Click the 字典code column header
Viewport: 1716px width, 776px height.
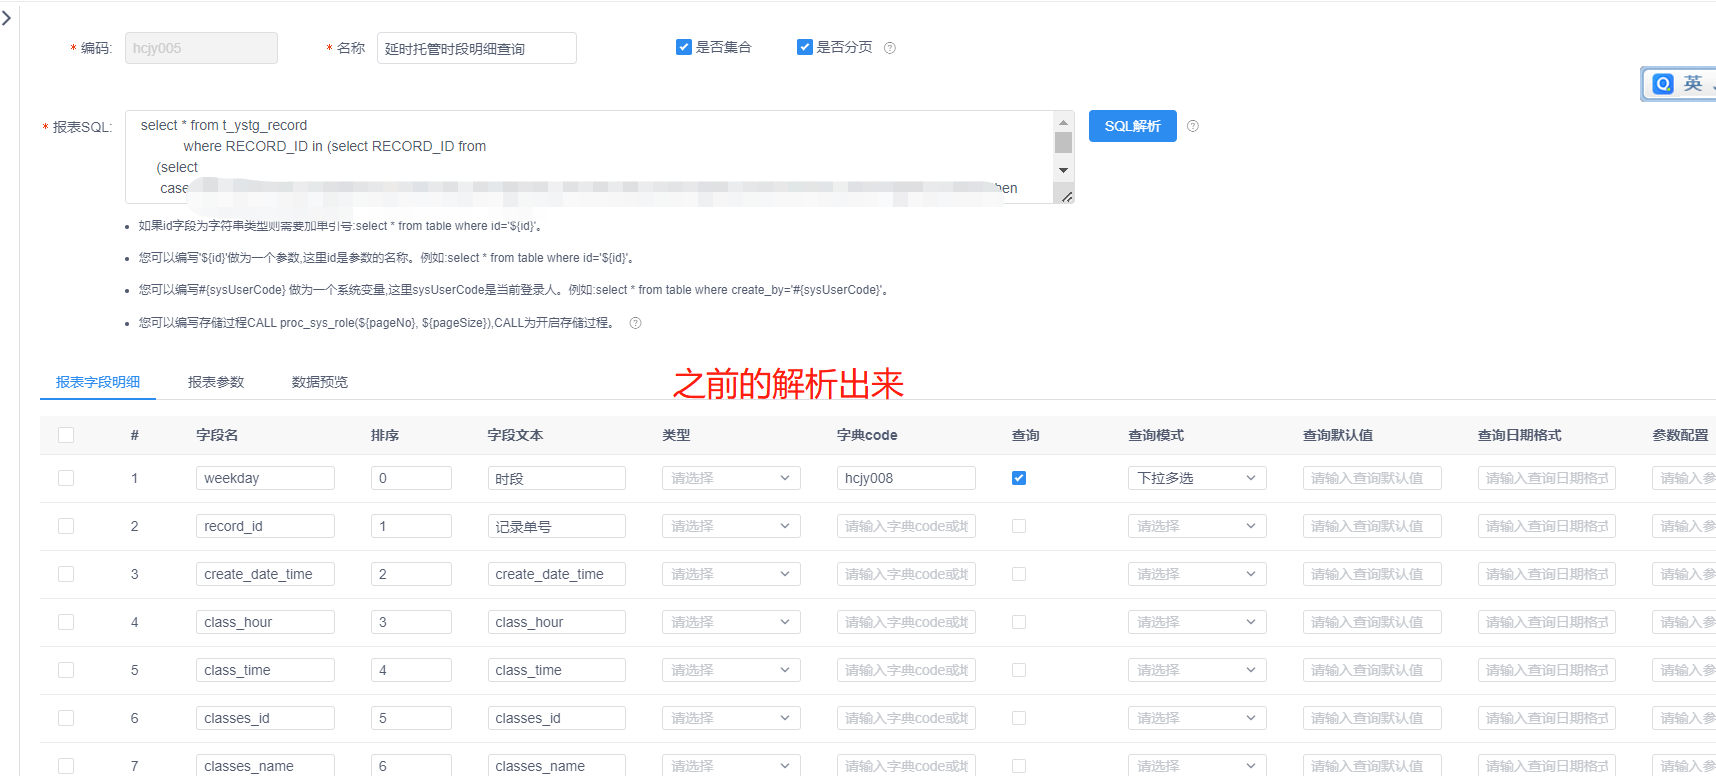click(x=867, y=435)
